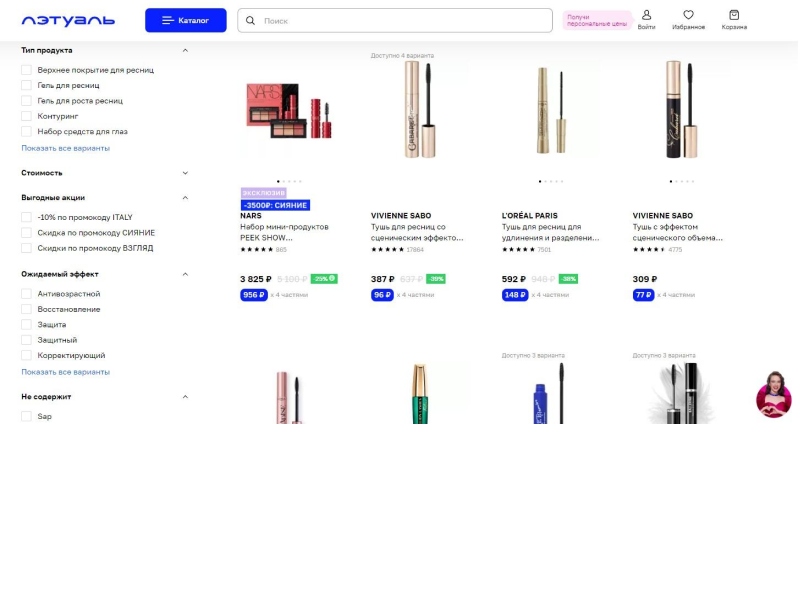Open the NARS palette set thumbnail
The height and width of the screenshot is (600, 800).
[289, 111]
